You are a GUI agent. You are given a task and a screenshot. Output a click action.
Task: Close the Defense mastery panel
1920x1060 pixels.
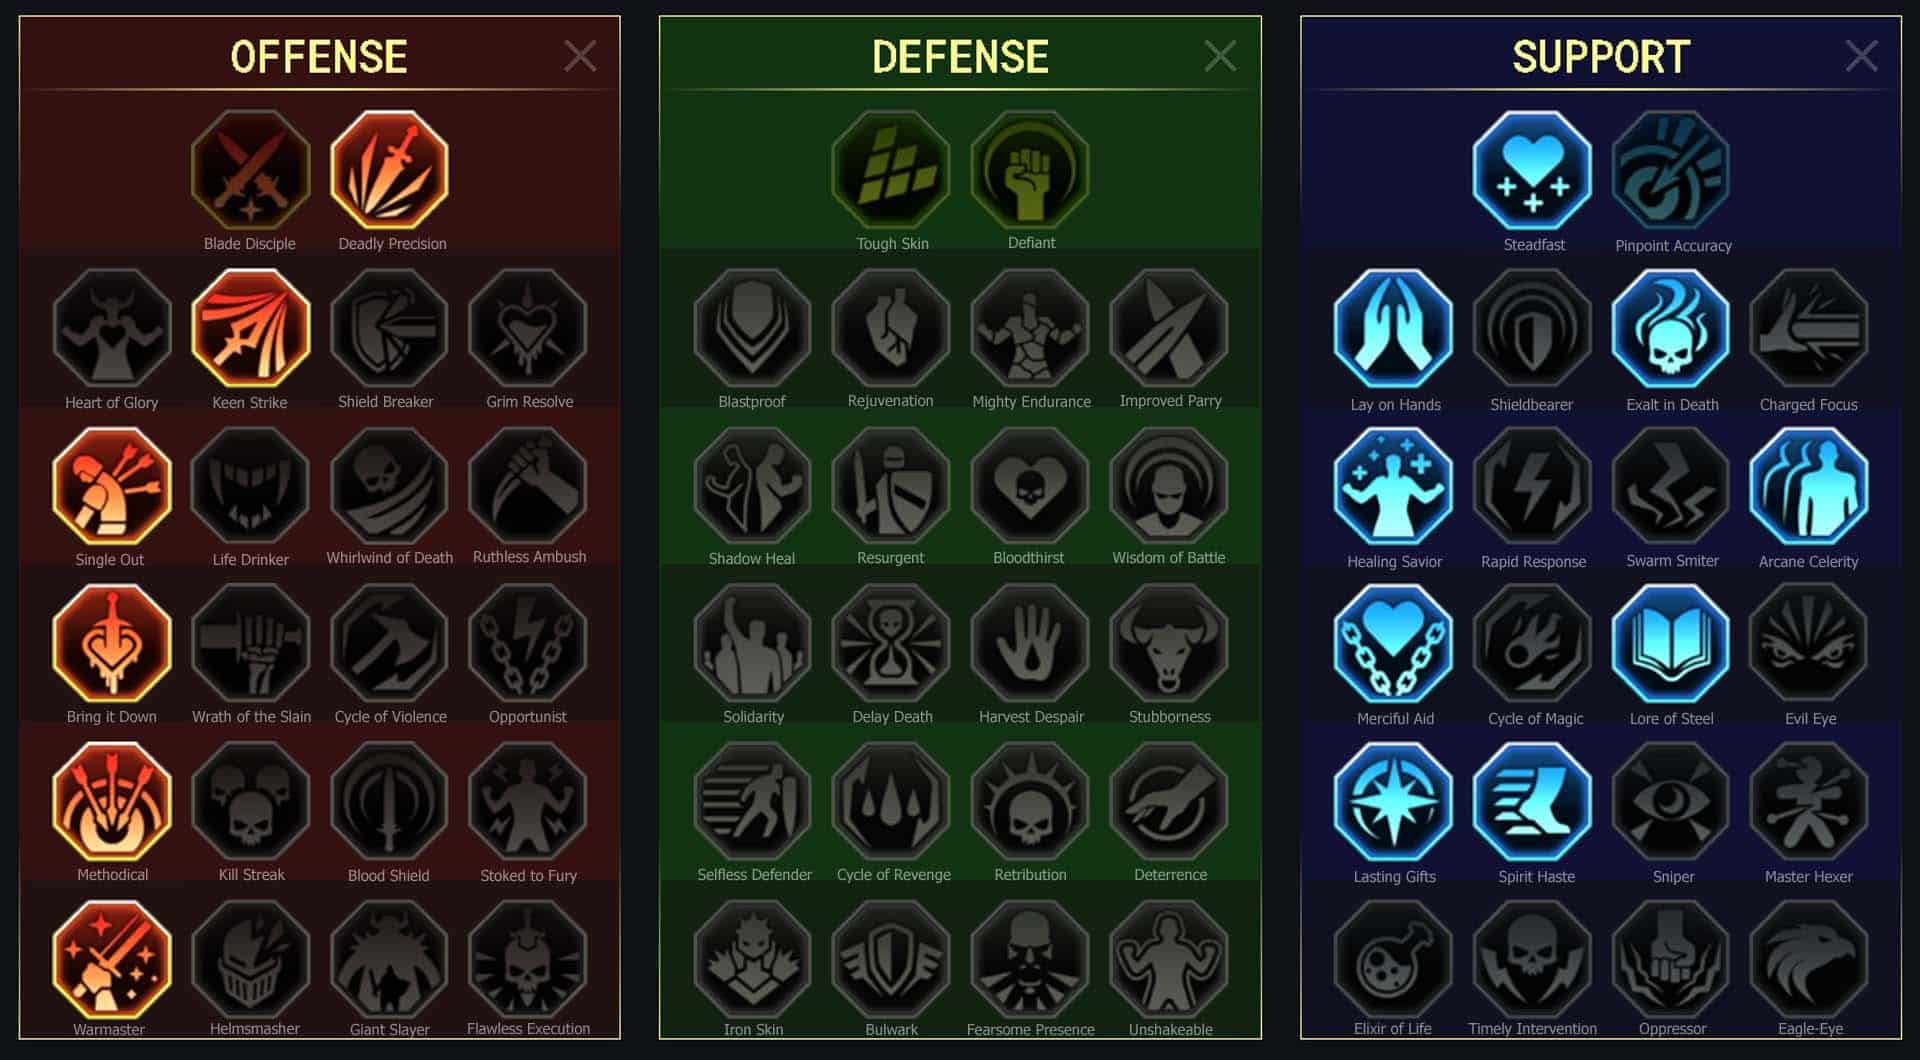coord(1220,56)
